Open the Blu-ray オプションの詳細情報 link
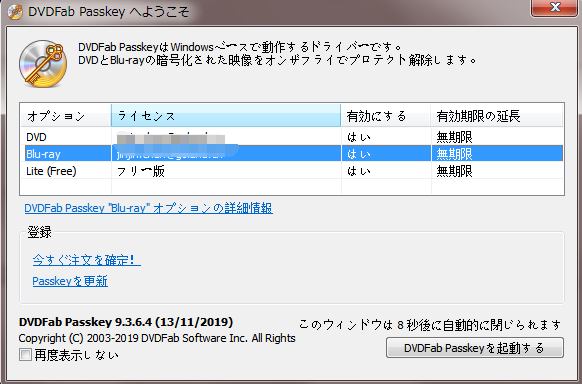The image size is (582, 384). pos(148,208)
